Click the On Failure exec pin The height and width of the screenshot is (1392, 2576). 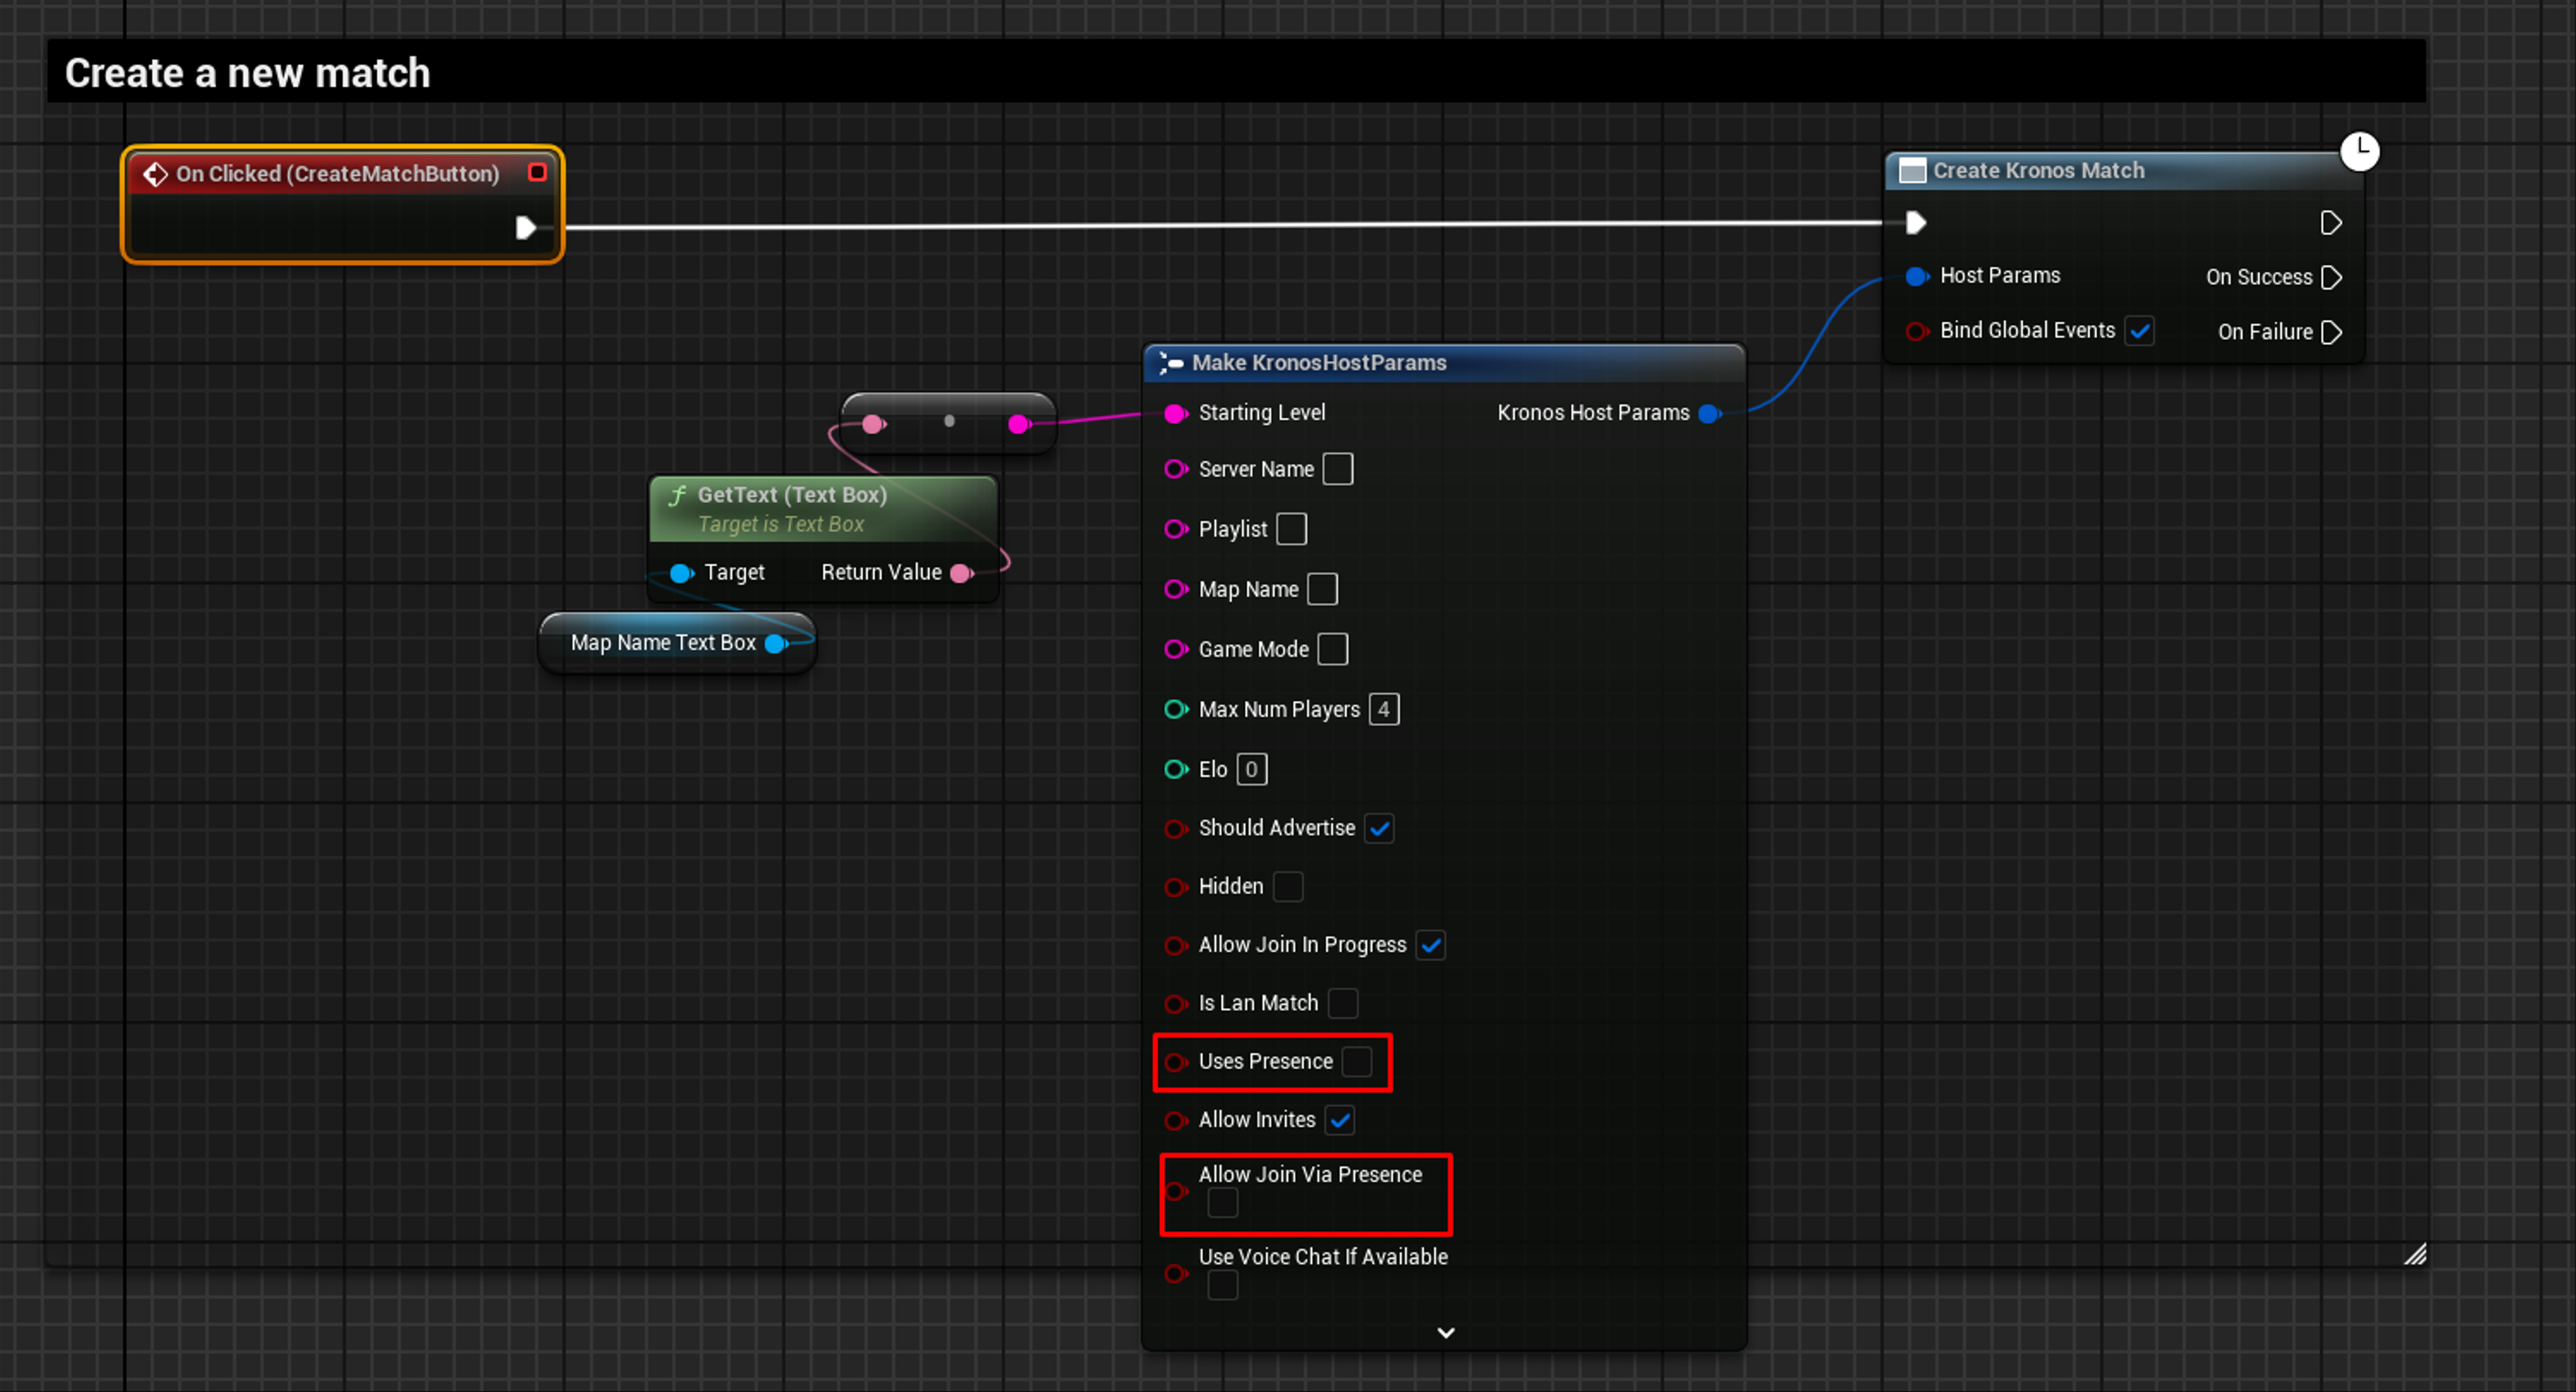2330,332
